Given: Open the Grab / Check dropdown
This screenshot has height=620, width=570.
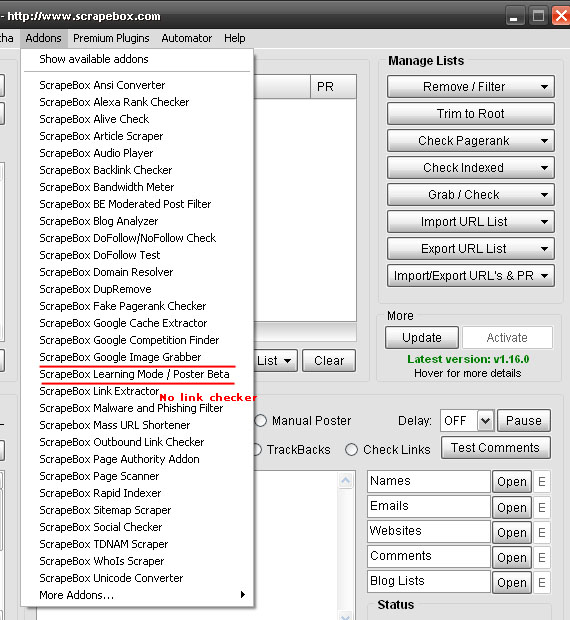Looking at the screenshot, I should point(471,195).
